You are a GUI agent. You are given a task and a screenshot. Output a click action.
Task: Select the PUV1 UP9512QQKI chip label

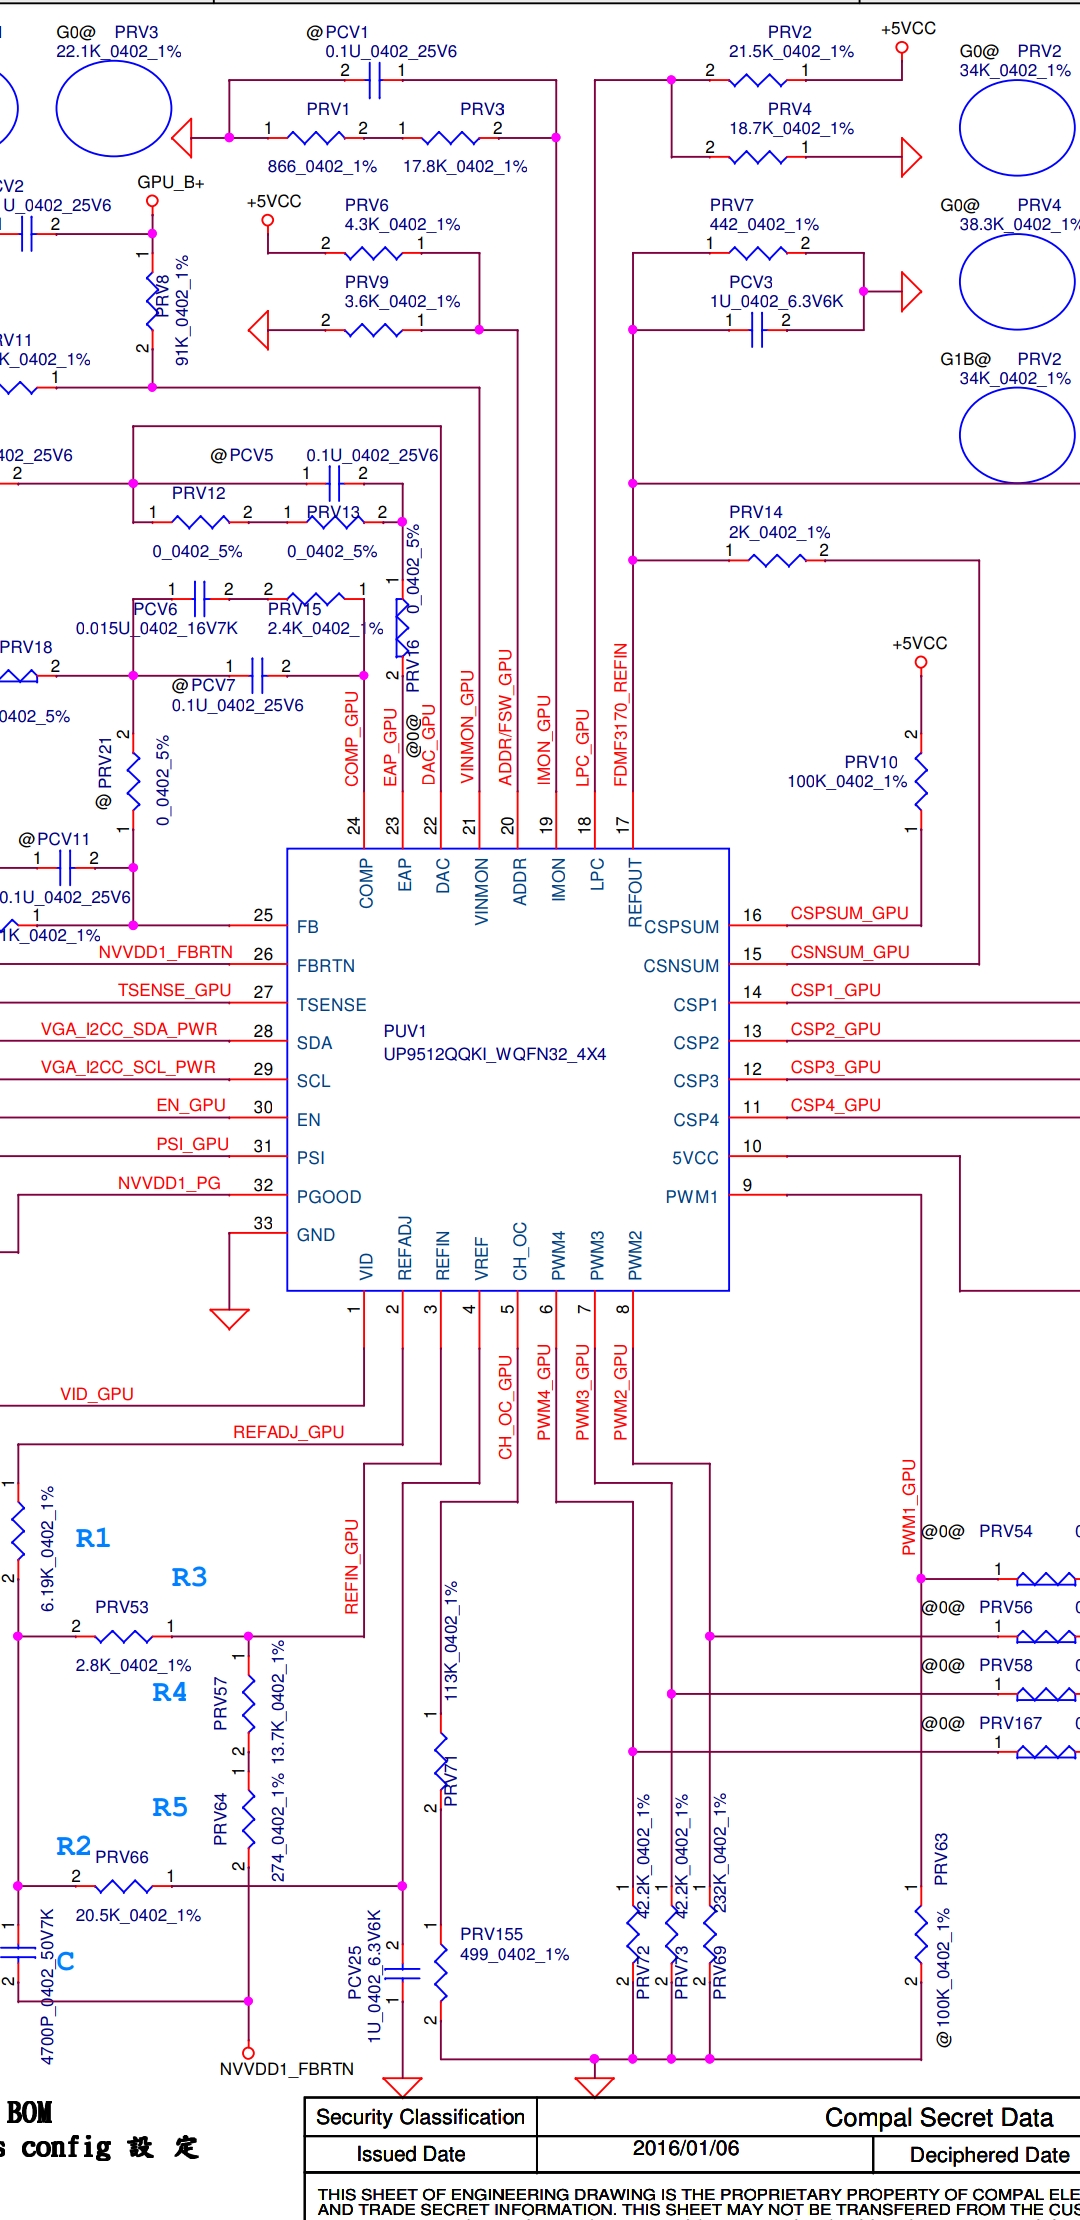coord(494,1043)
